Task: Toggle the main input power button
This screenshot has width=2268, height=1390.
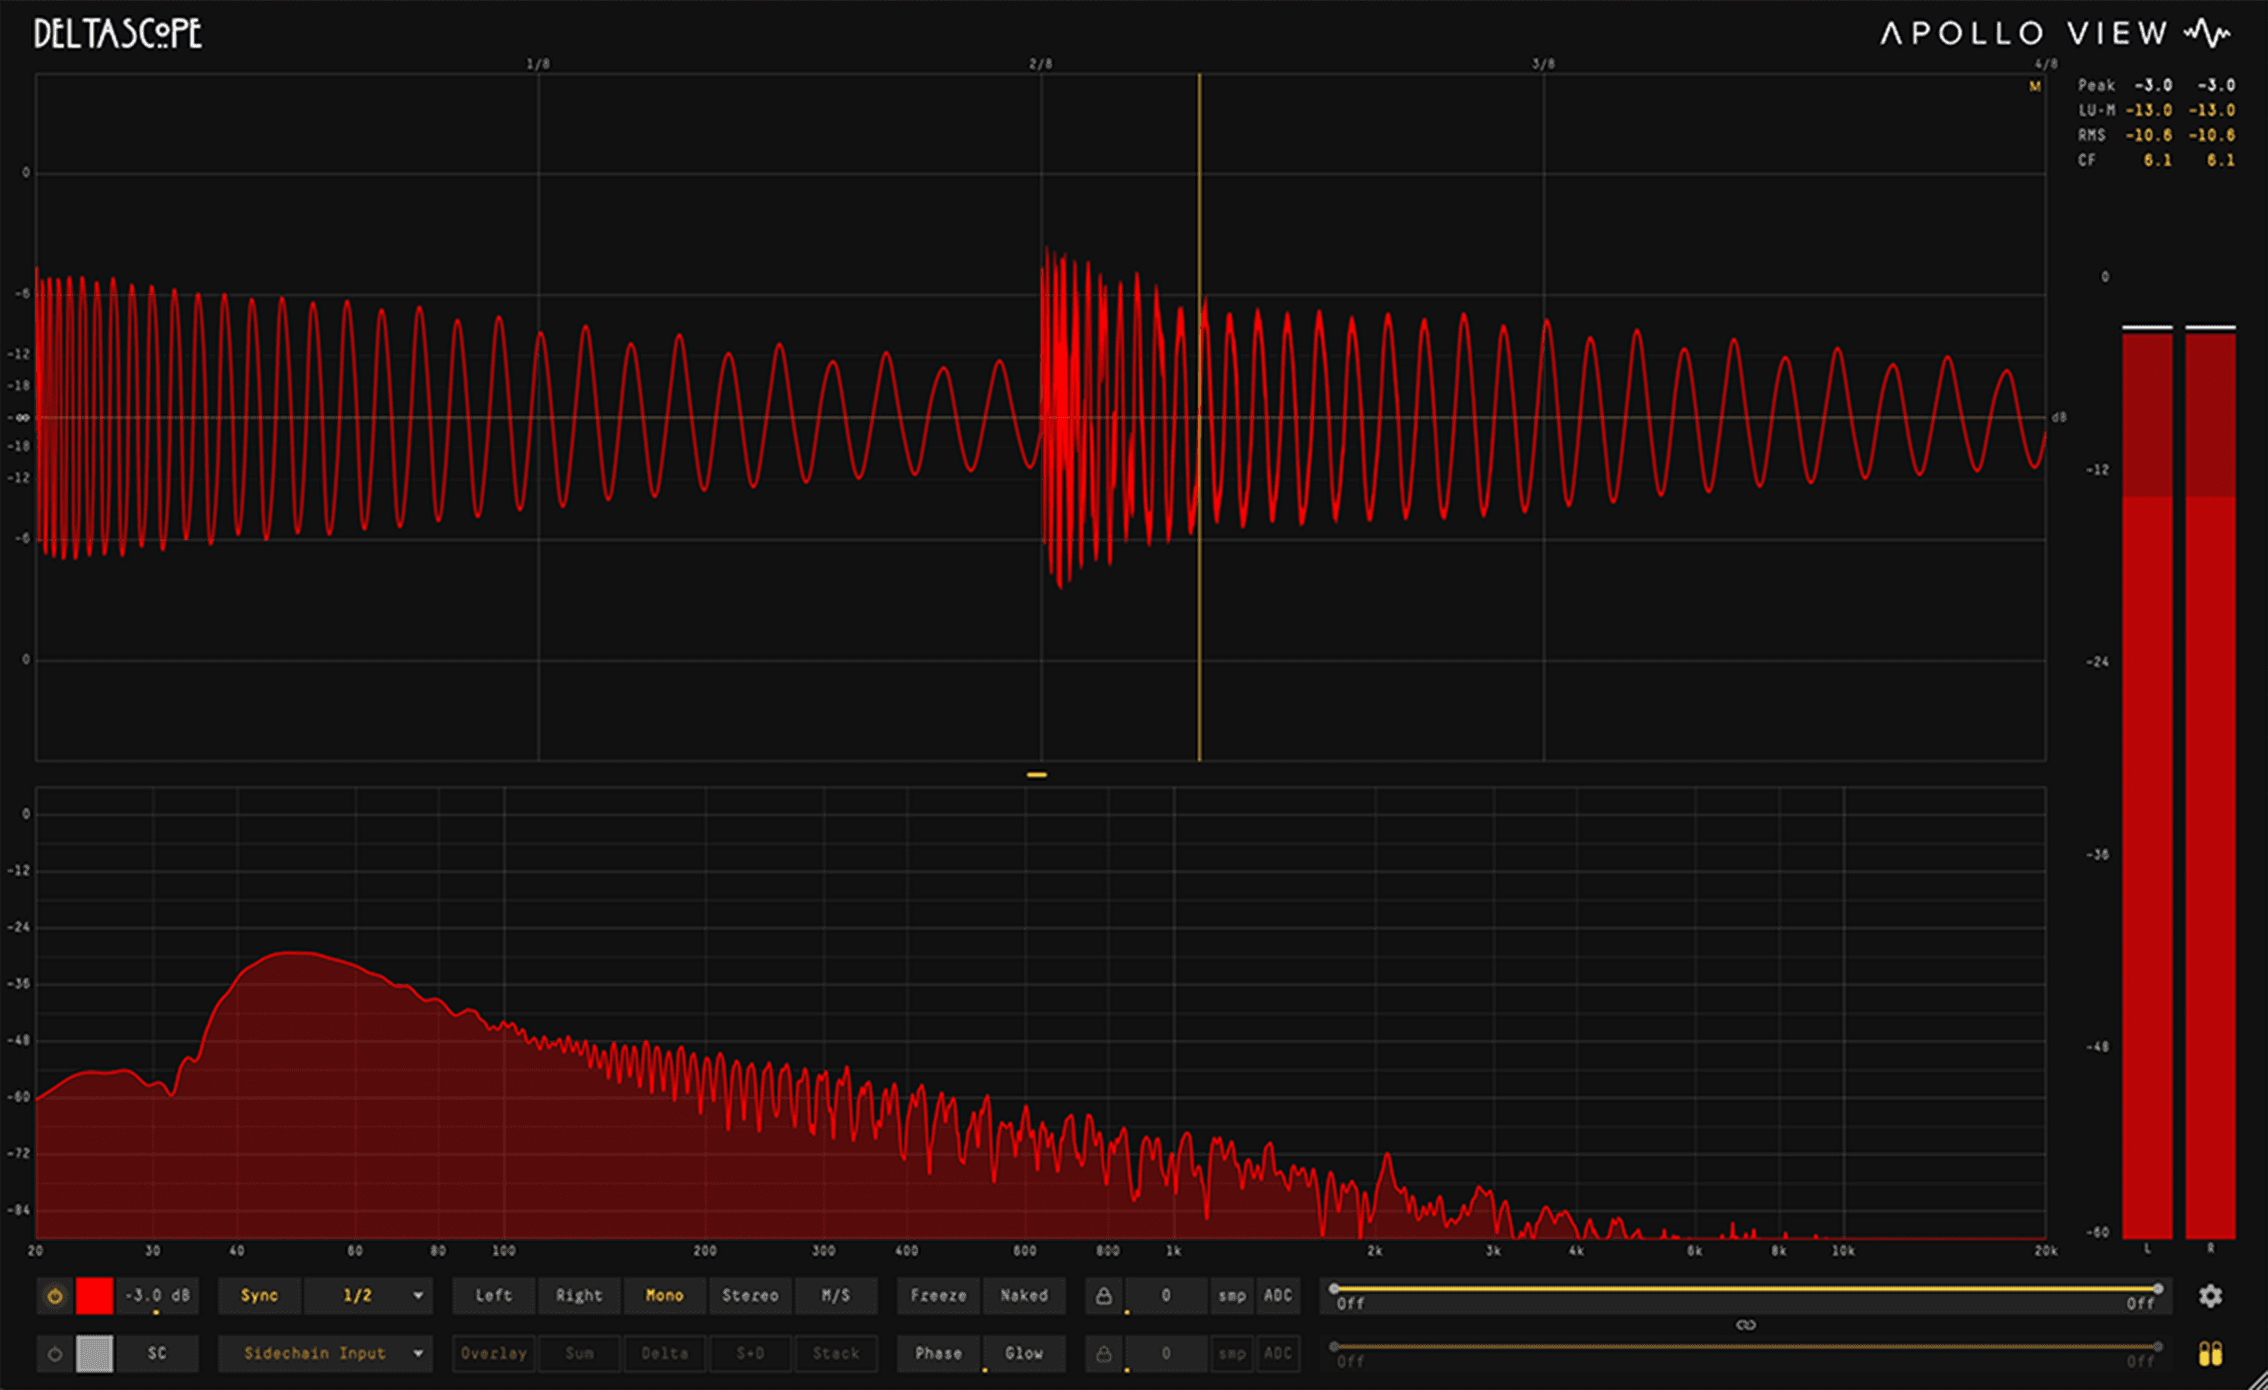Action: click(55, 1296)
